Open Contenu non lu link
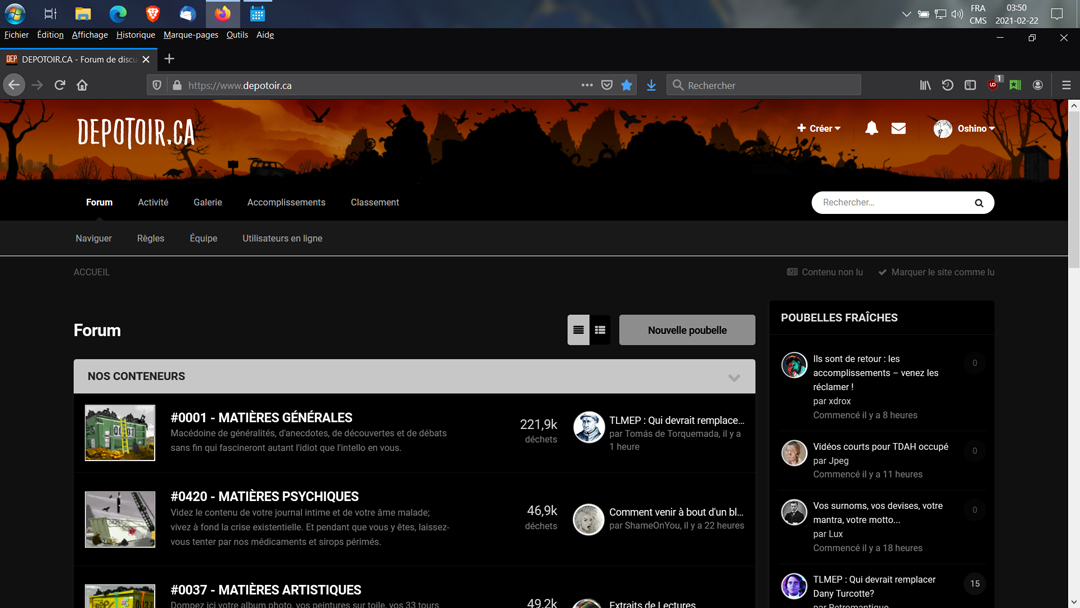The image size is (1080, 608). pos(824,272)
